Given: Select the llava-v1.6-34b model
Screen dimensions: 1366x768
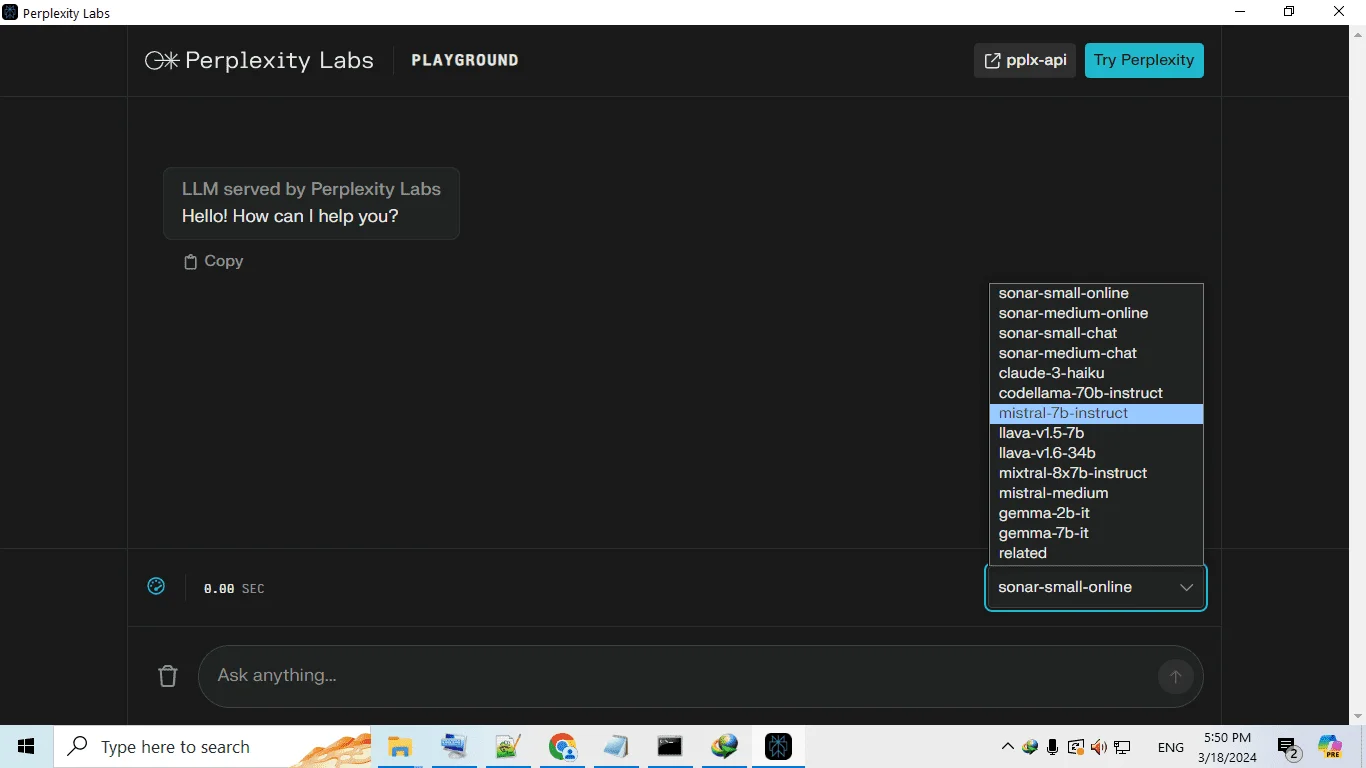Looking at the screenshot, I should point(1096,453).
